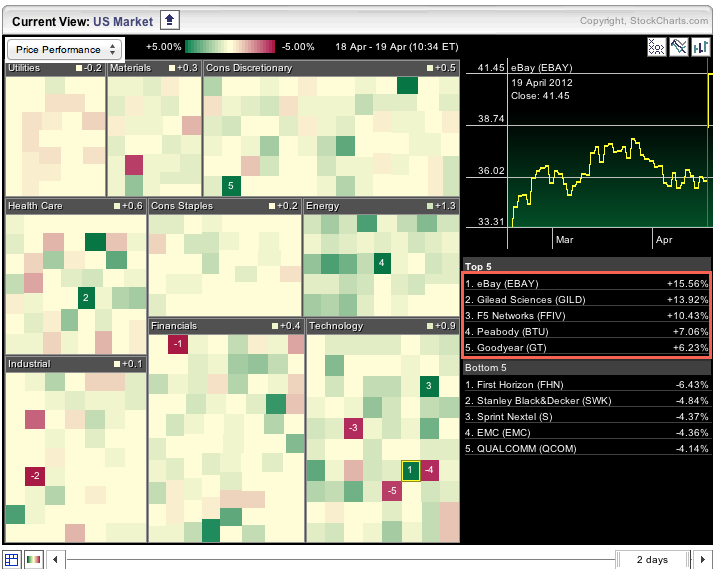Select the Materials sector header
Screen dimensions: 716x569
[x=154, y=68]
